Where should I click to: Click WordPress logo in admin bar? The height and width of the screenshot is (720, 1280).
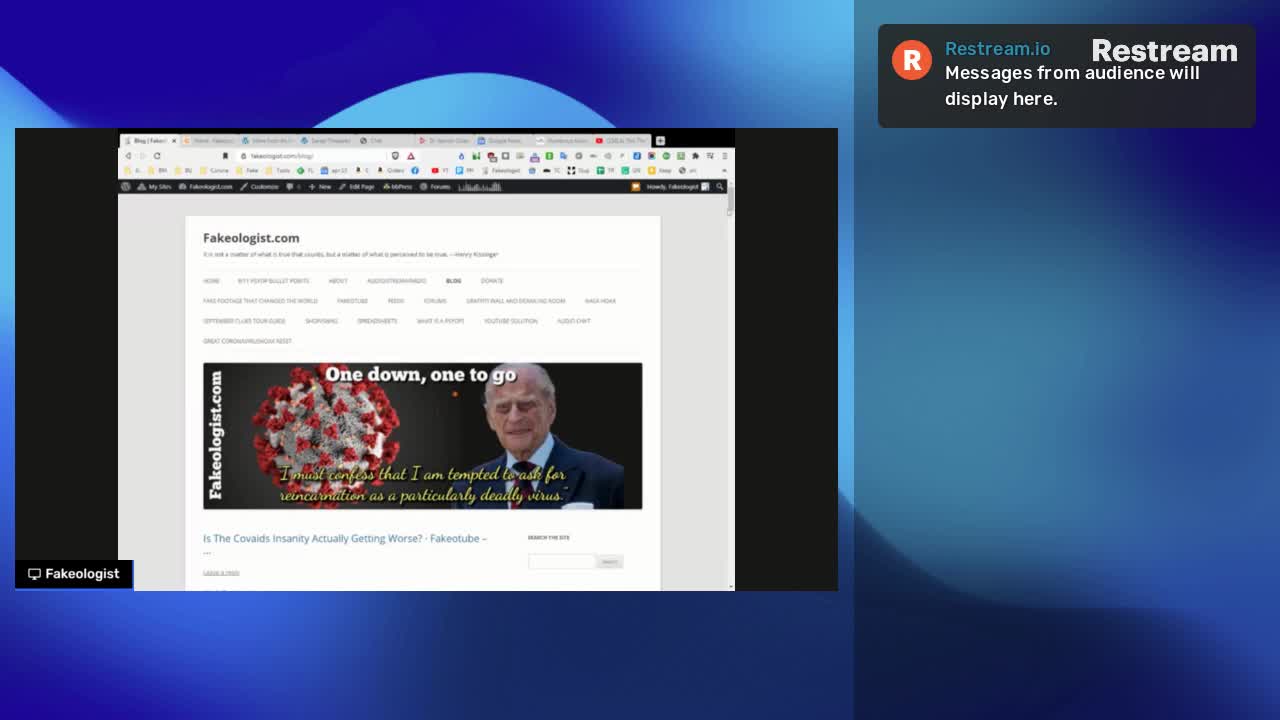tap(125, 187)
